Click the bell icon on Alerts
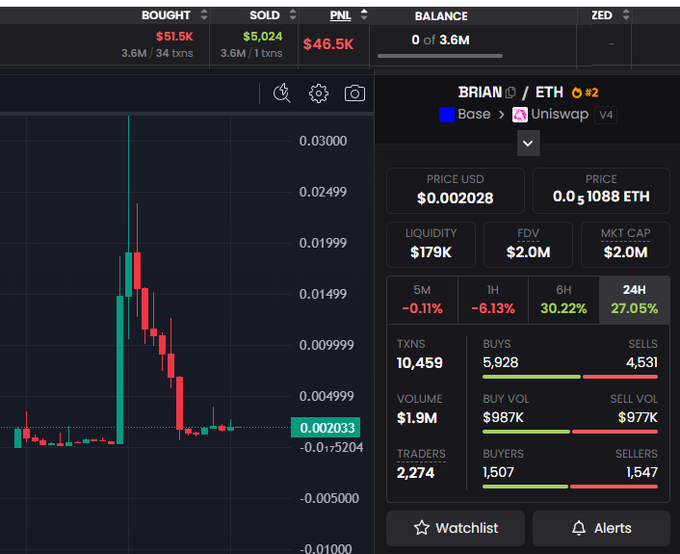The width and height of the screenshot is (680, 554). [579, 528]
